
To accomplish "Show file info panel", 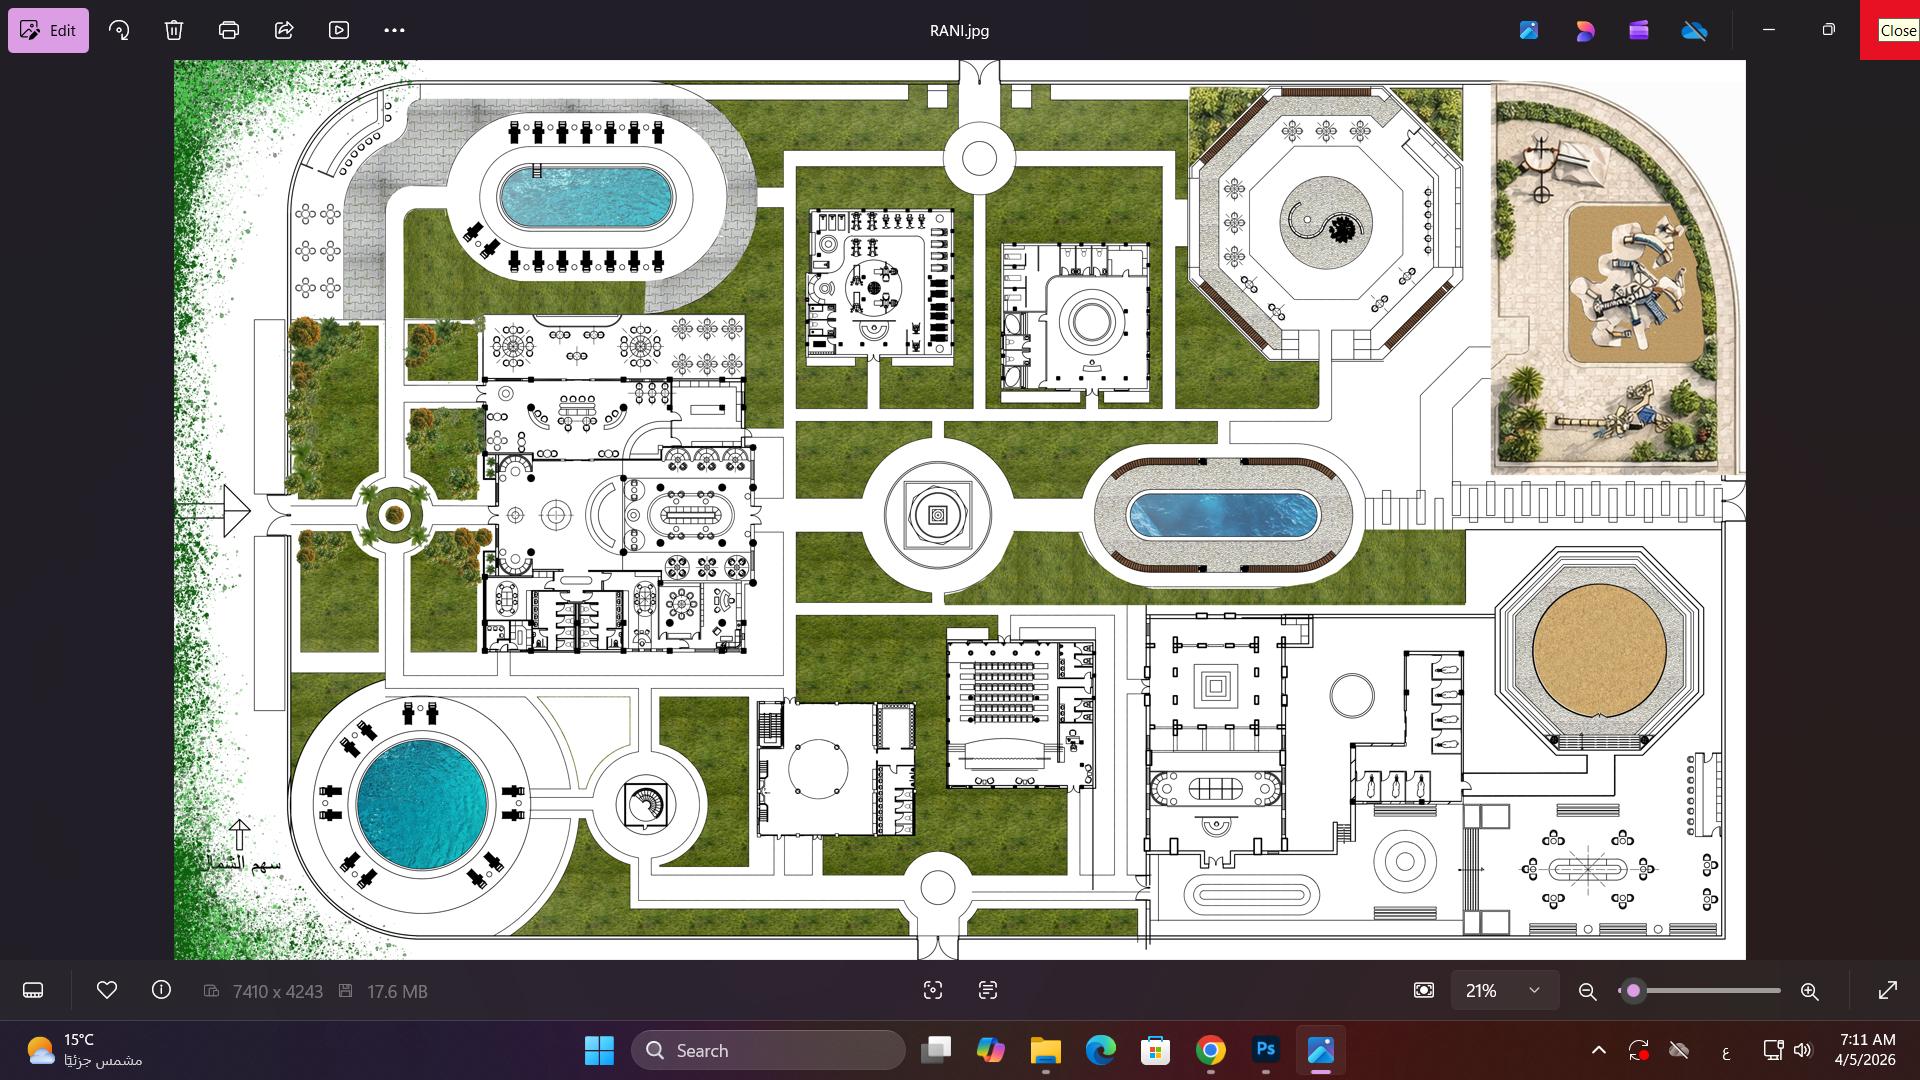I will tap(161, 990).
